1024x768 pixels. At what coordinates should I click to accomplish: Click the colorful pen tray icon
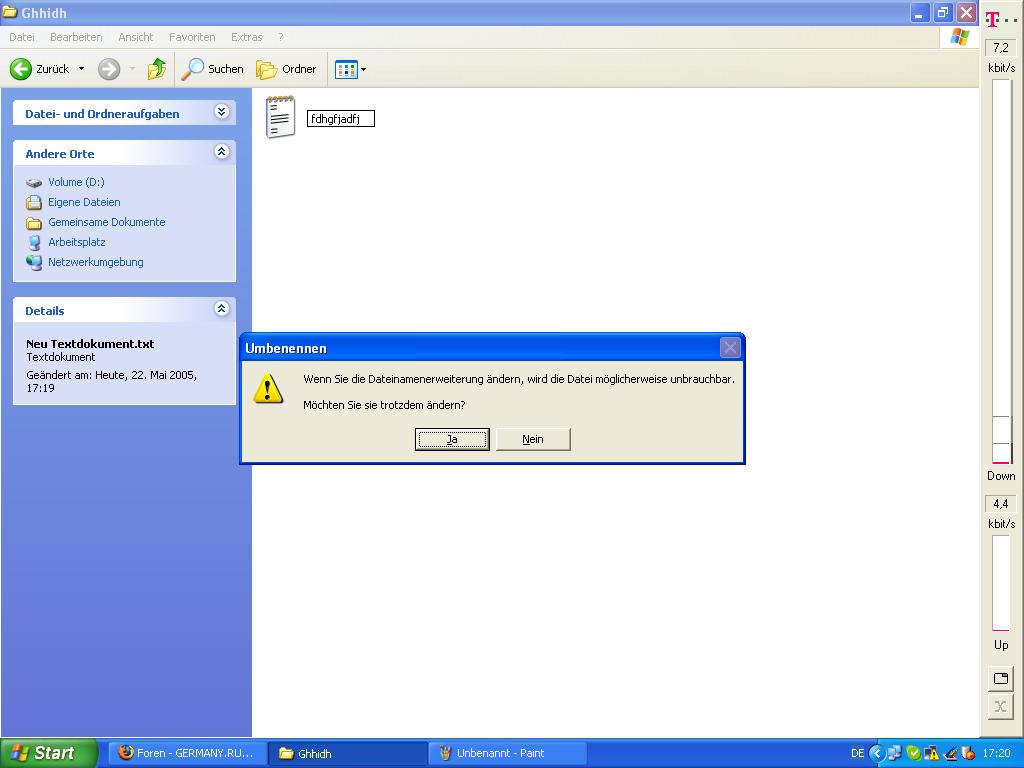pos(951,753)
